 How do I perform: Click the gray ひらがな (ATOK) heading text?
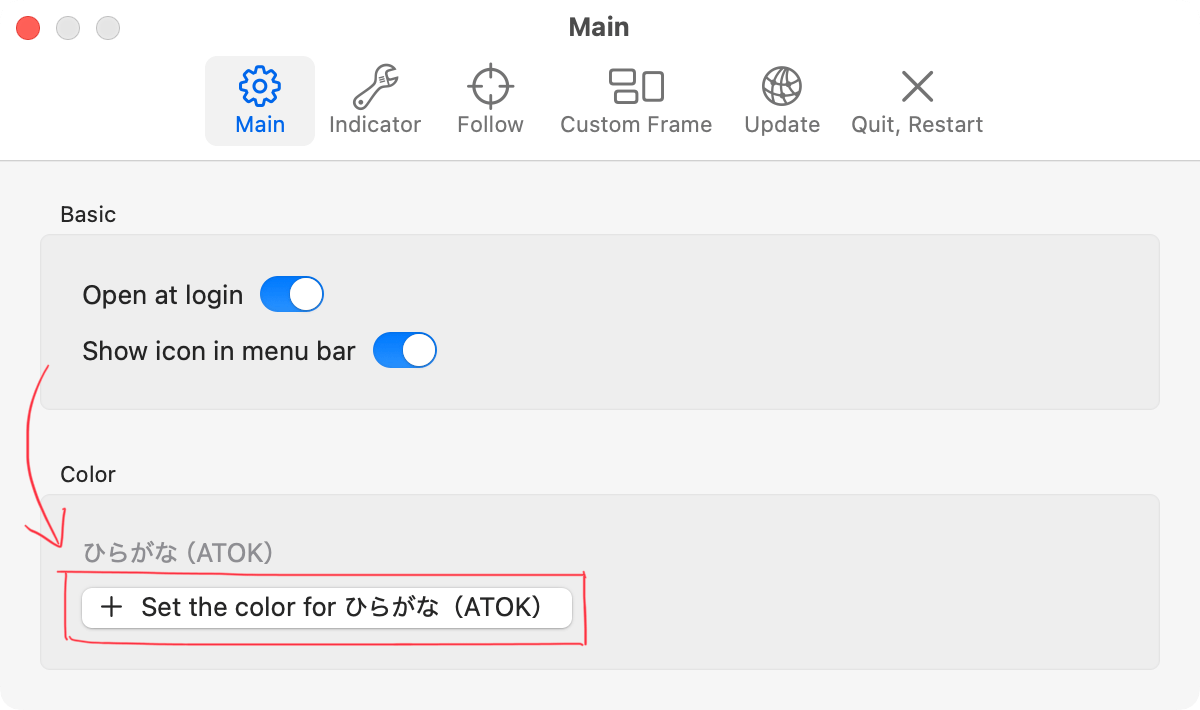[178, 552]
